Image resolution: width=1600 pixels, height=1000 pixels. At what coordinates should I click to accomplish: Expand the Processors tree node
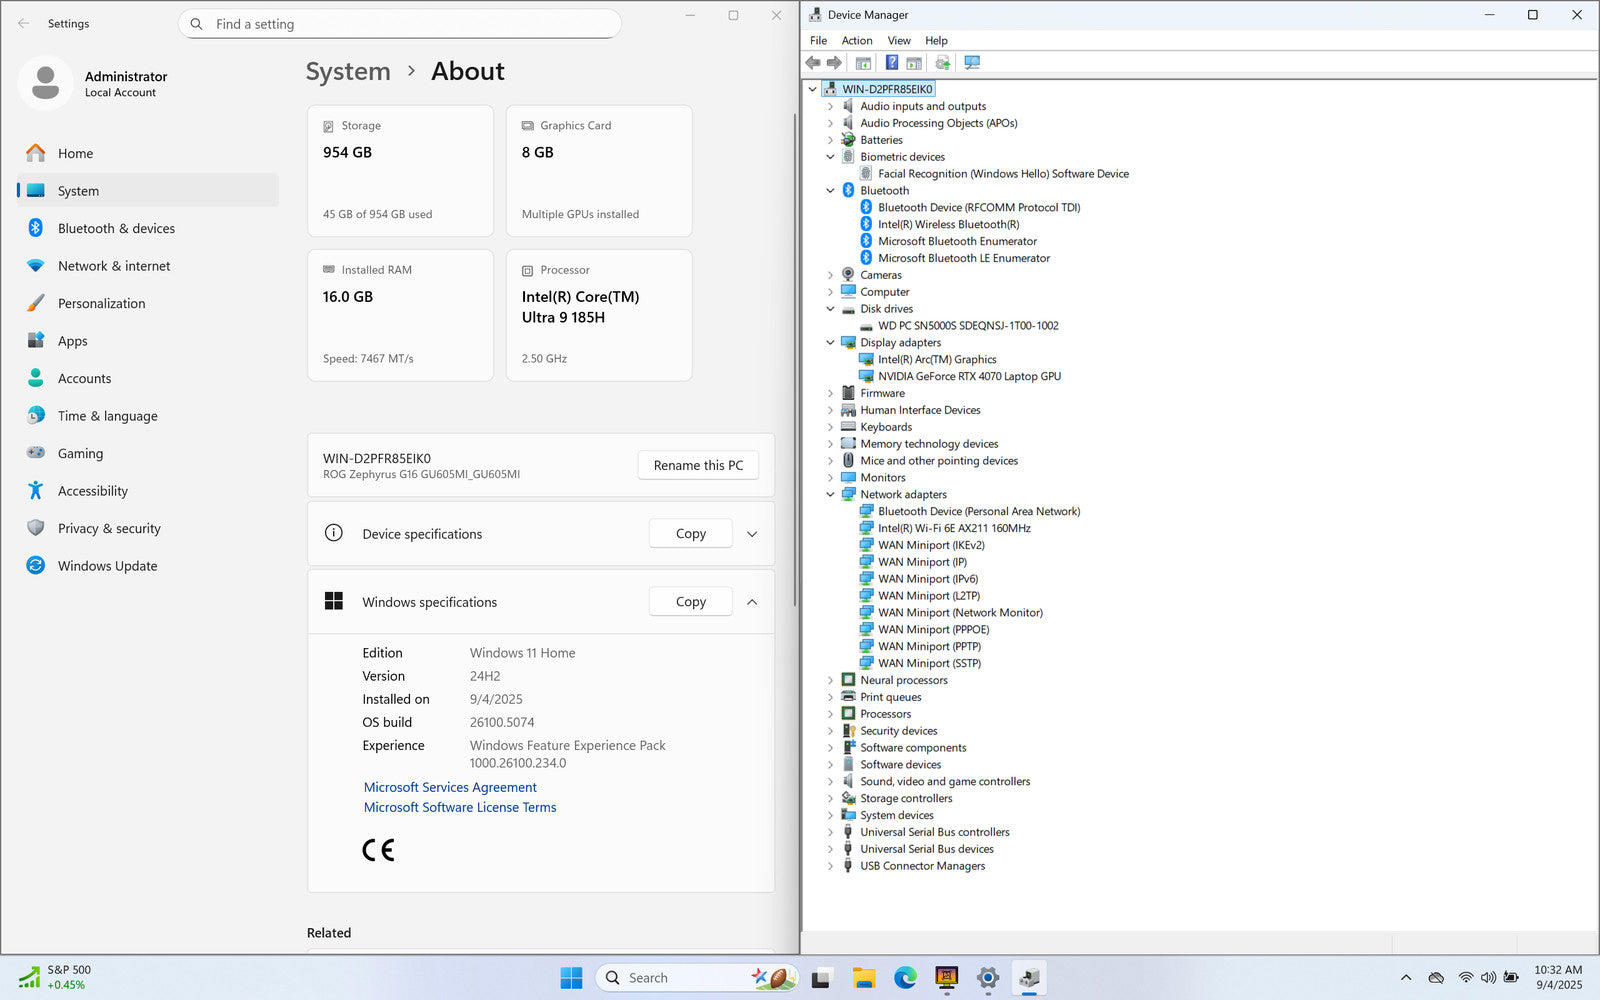[x=830, y=714]
